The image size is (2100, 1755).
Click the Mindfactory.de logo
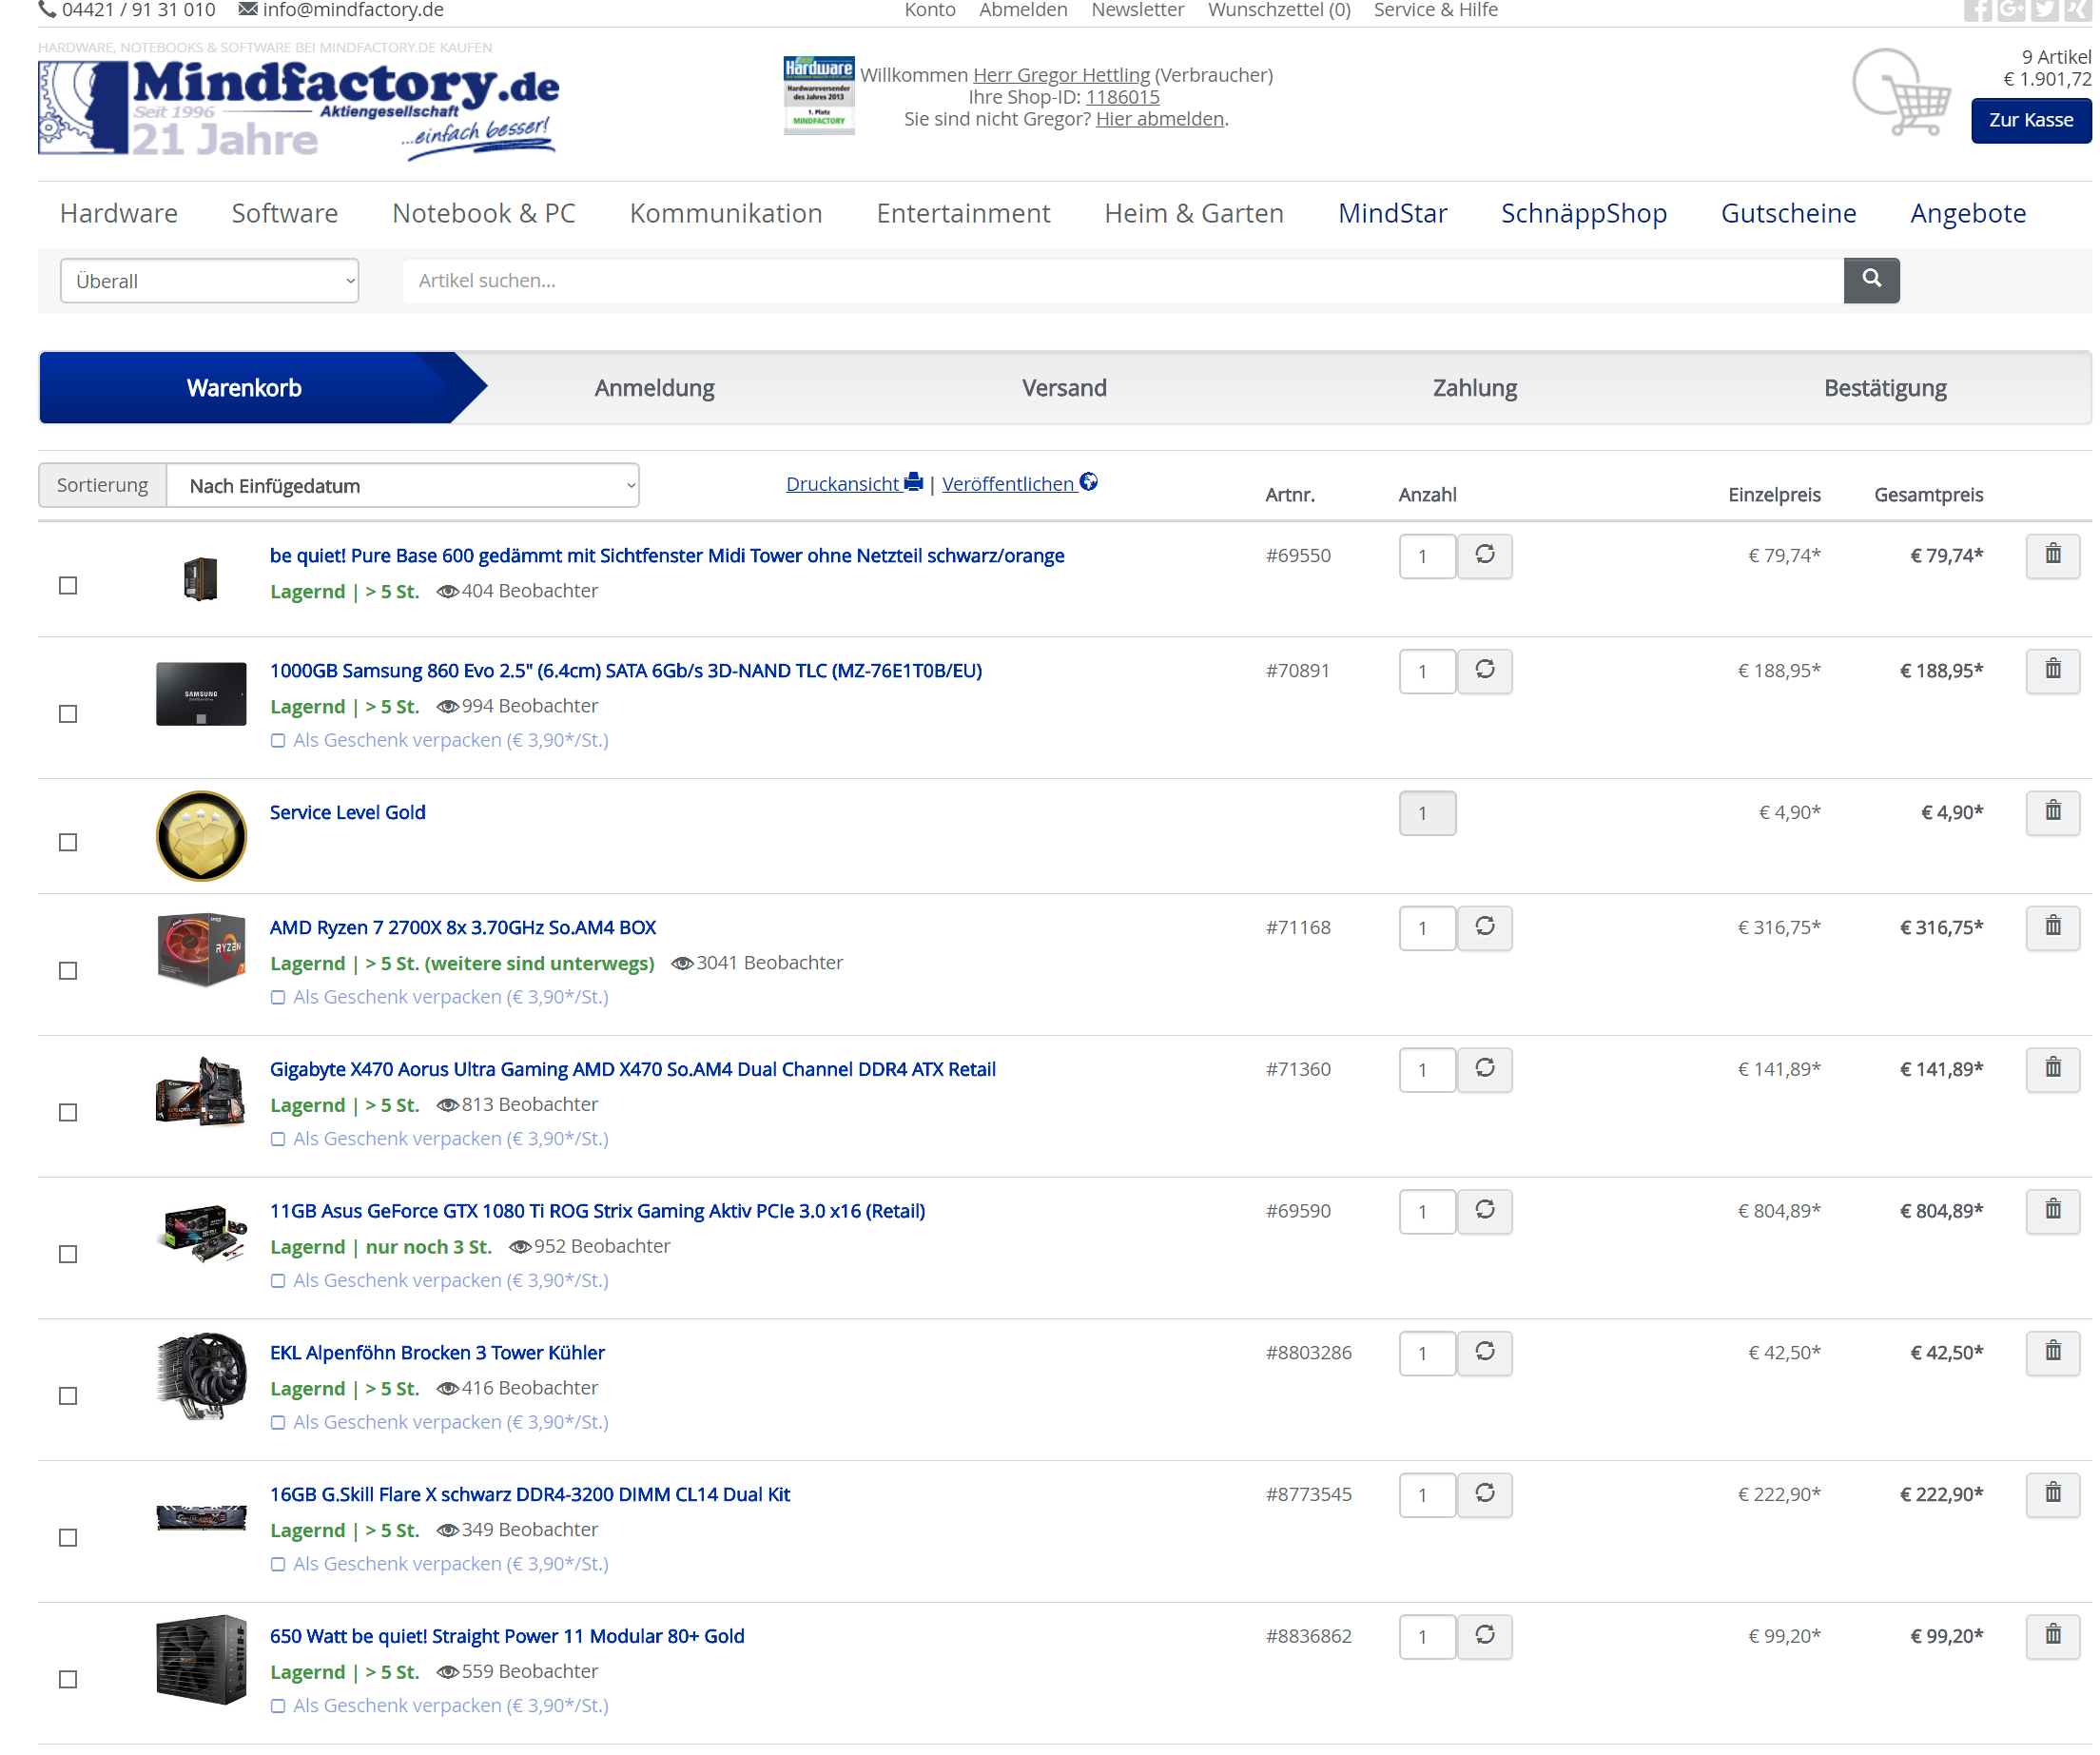(298, 108)
